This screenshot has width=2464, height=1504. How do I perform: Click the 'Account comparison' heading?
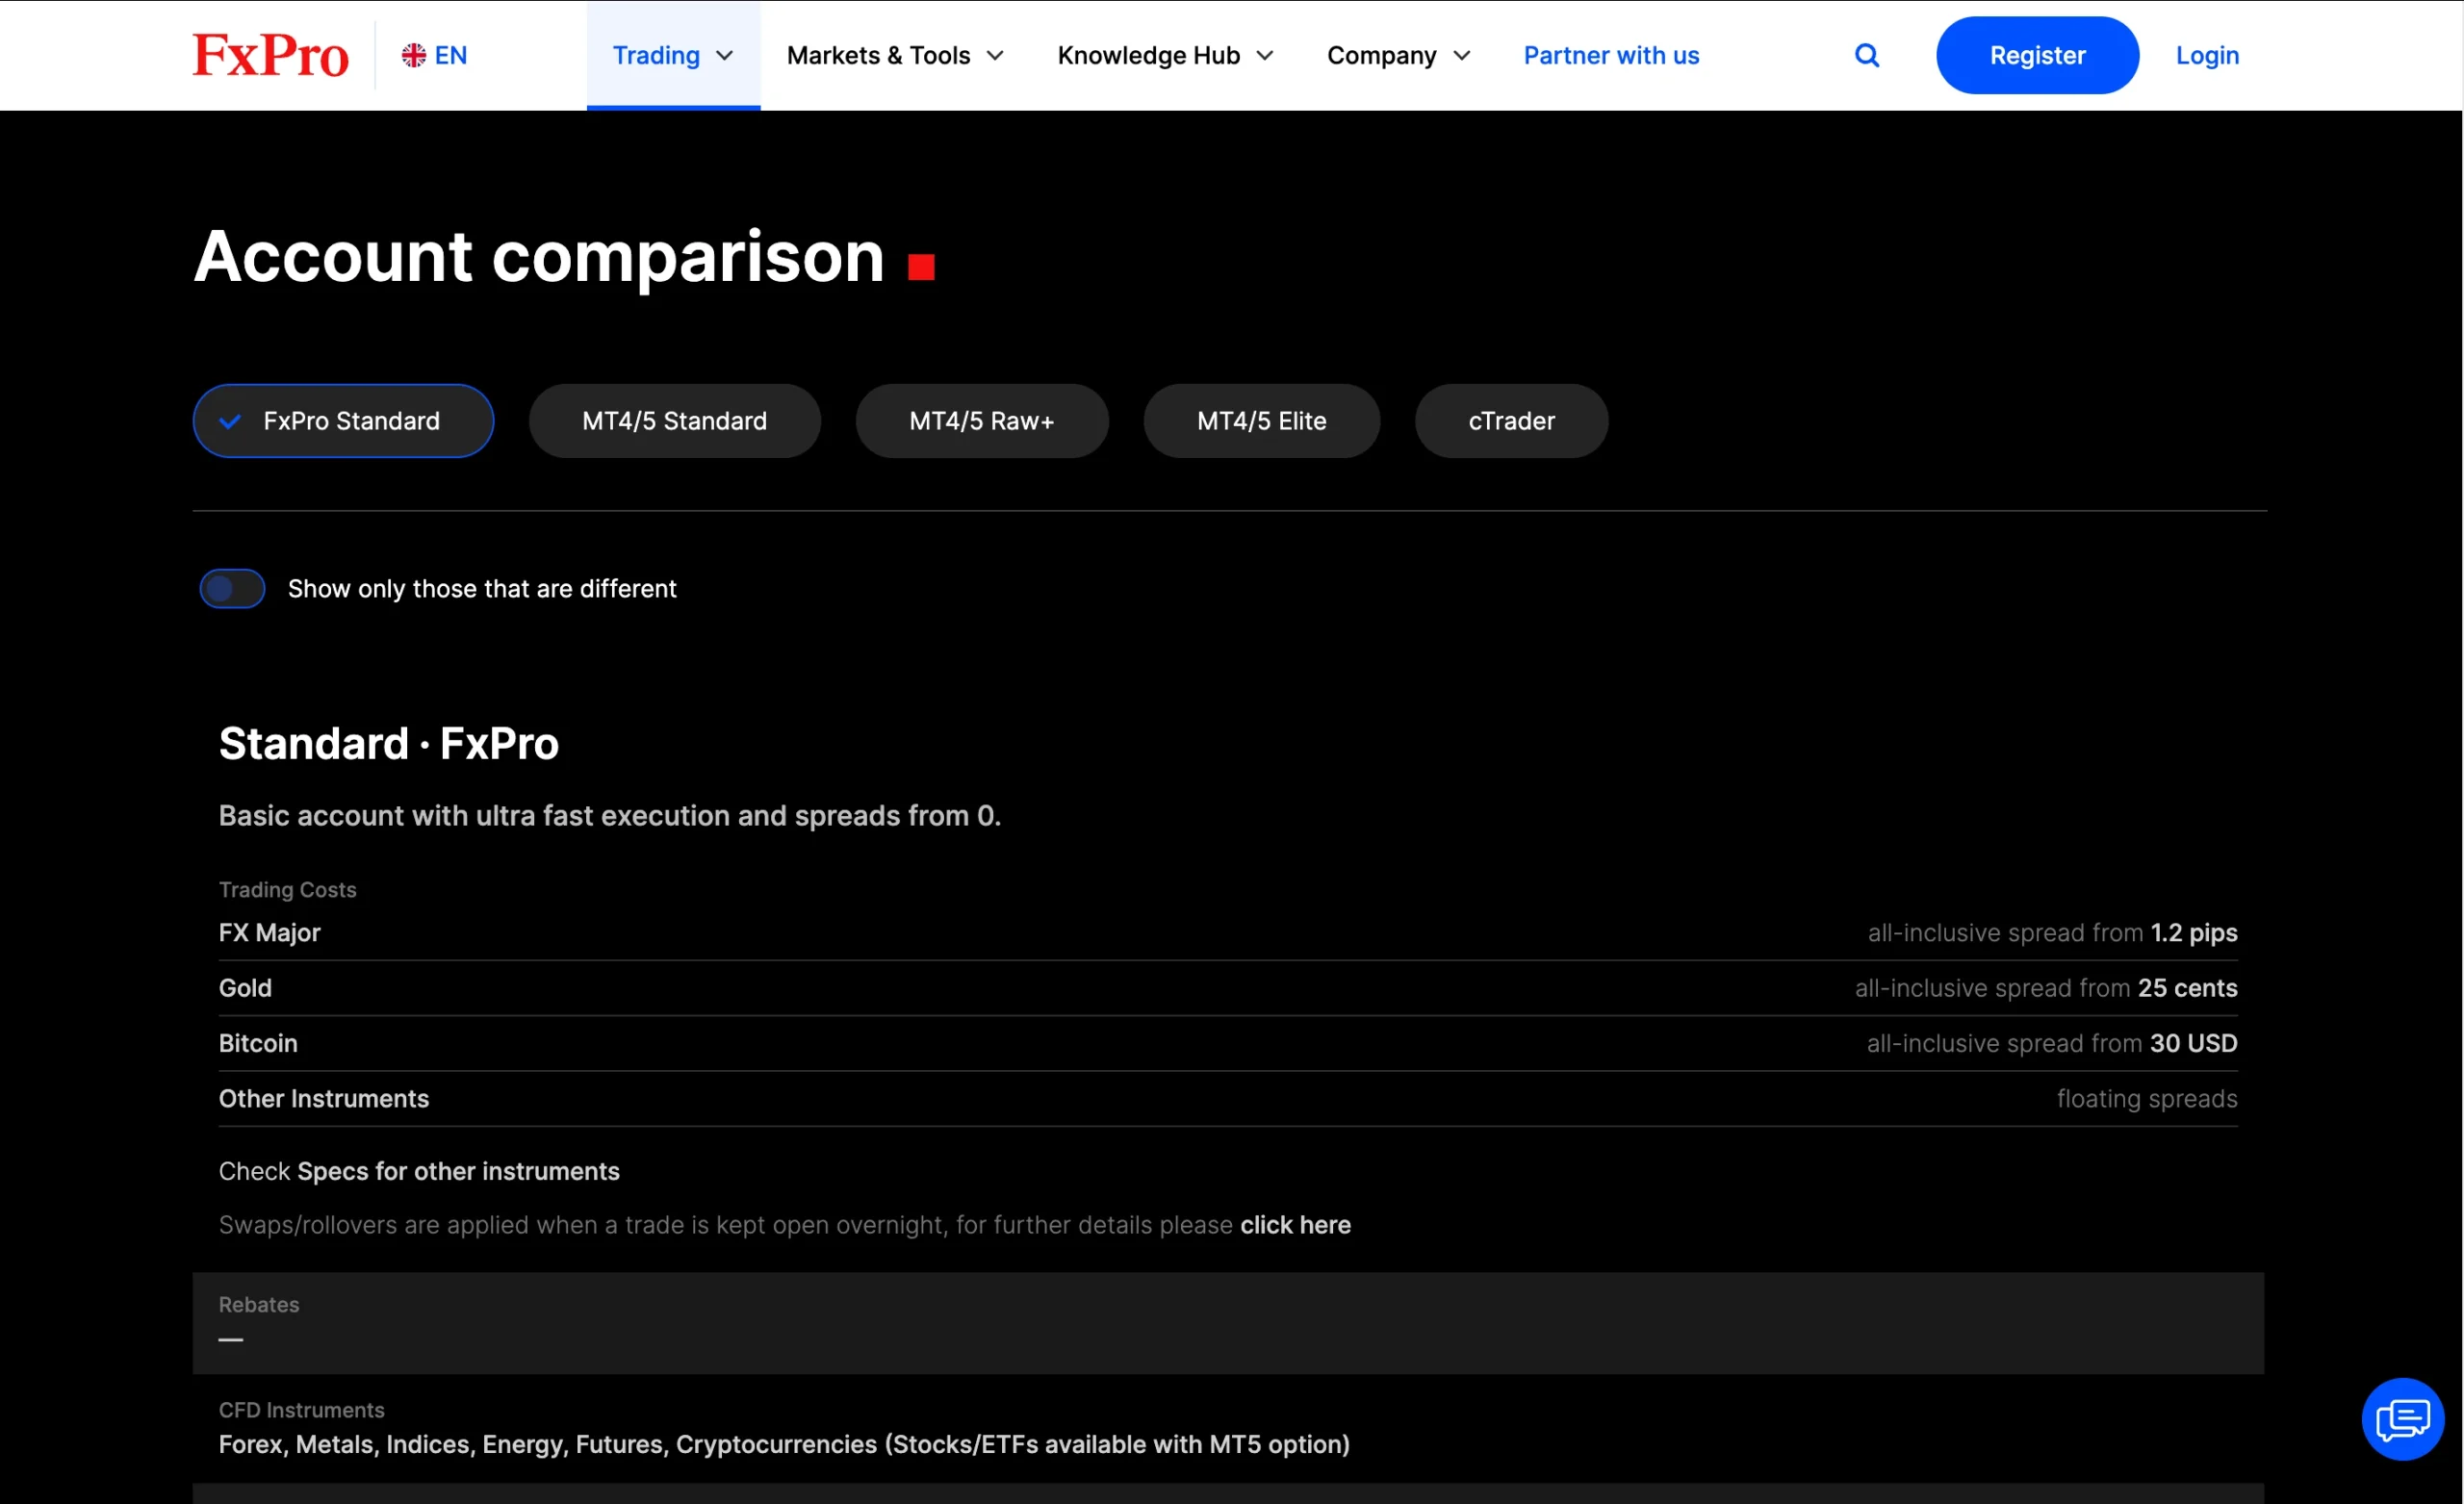(539, 257)
